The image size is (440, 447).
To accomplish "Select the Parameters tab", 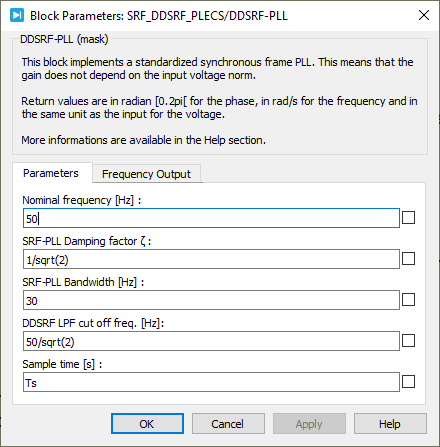I will click(x=51, y=173).
